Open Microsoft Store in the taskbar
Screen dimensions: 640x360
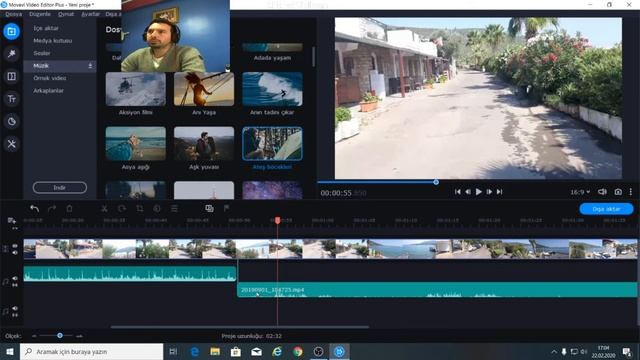coord(236,351)
